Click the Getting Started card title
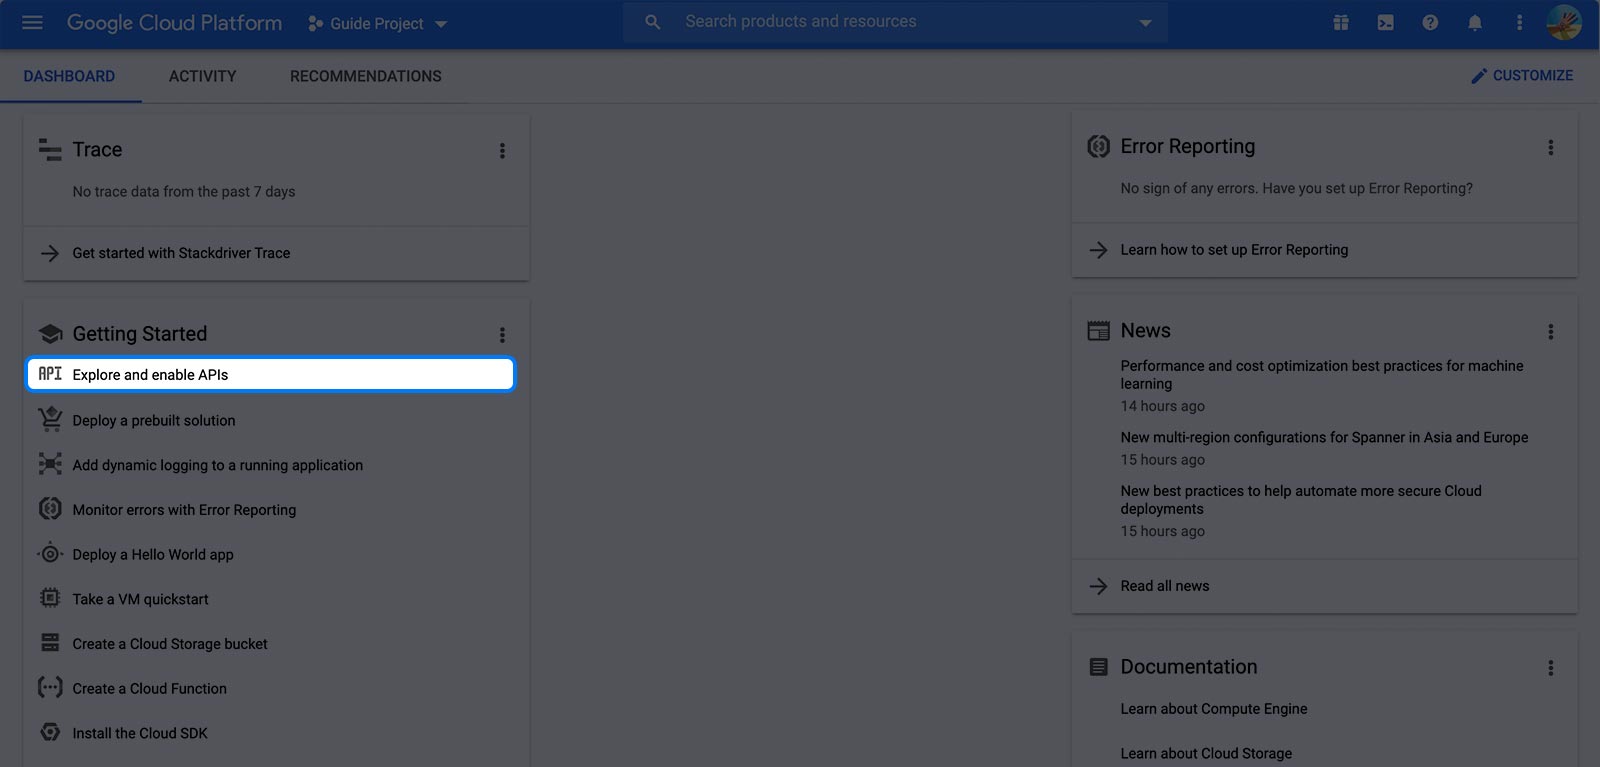The width and height of the screenshot is (1600, 767). point(140,334)
